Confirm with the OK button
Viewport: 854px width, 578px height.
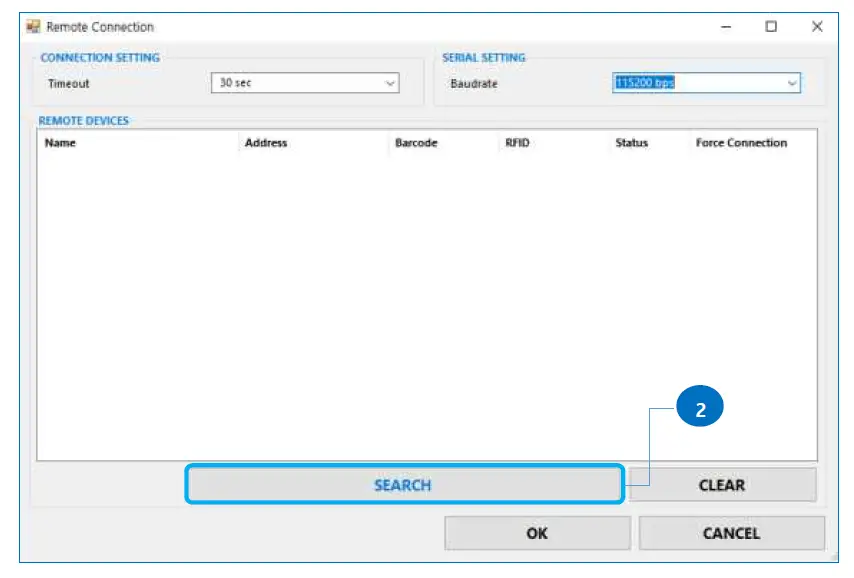click(x=537, y=533)
